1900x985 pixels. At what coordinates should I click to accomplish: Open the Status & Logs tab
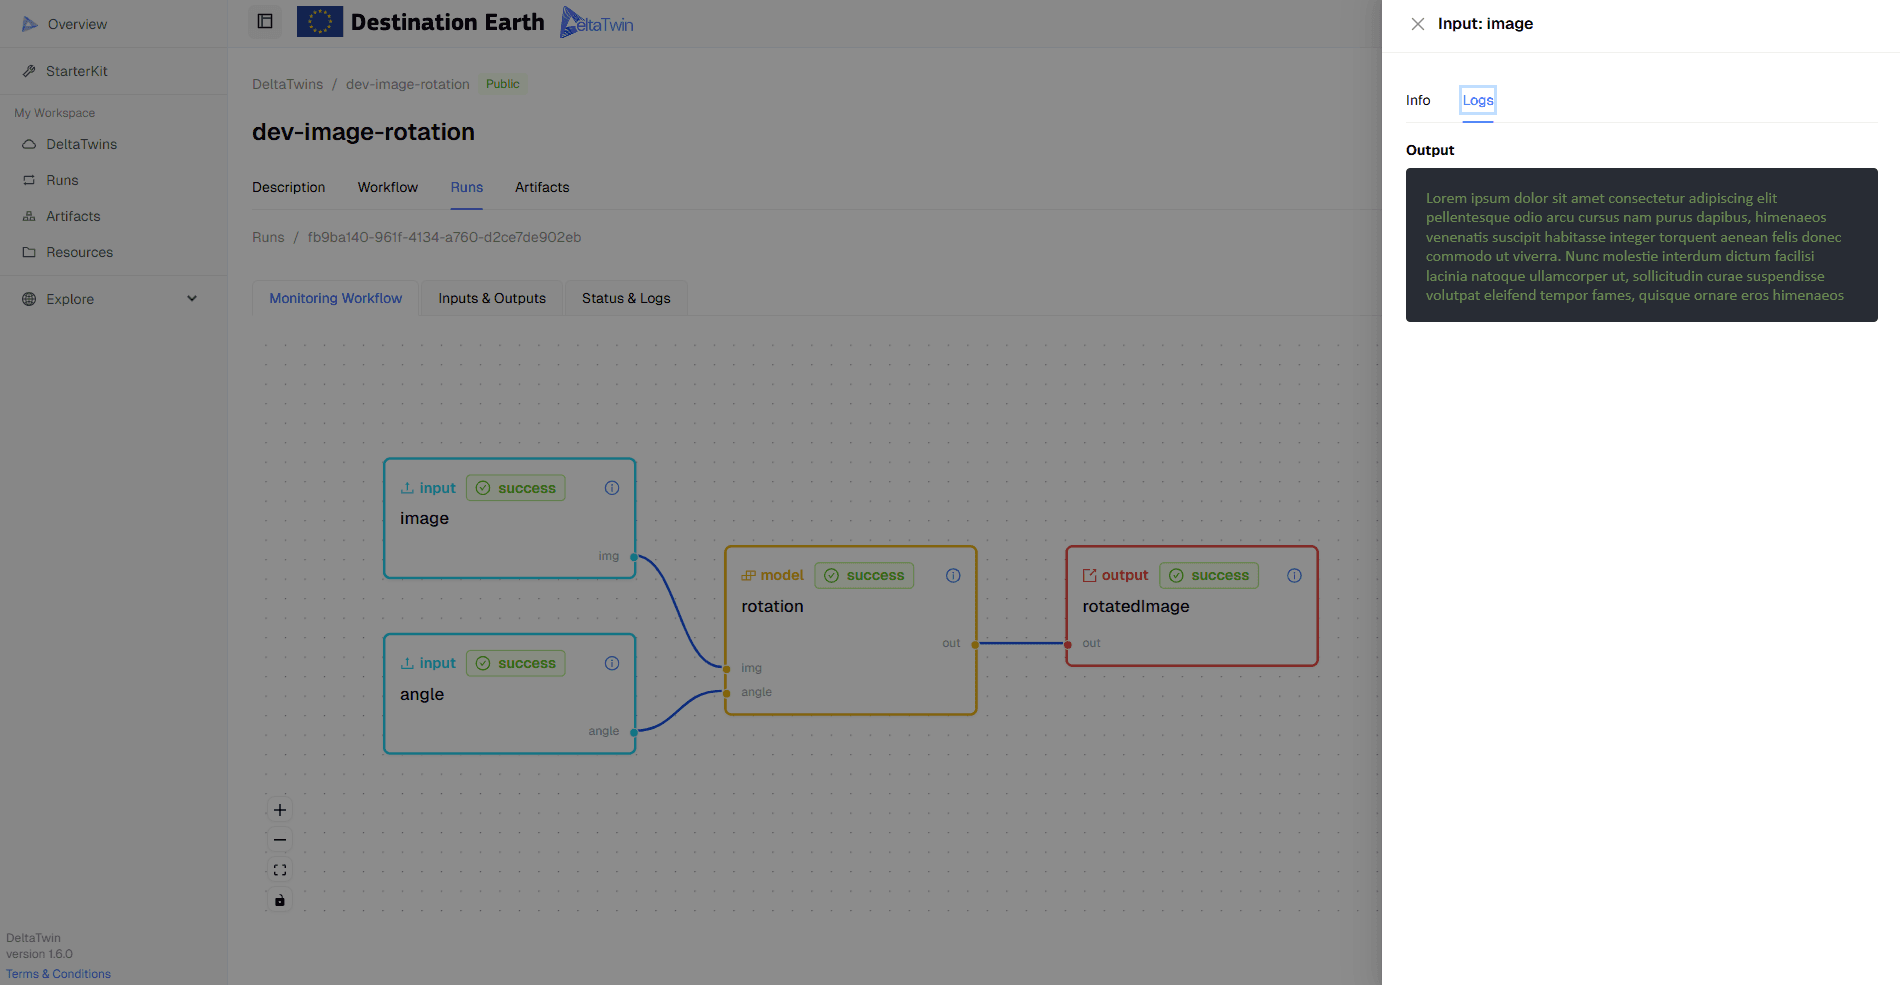[x=626, y=298]
